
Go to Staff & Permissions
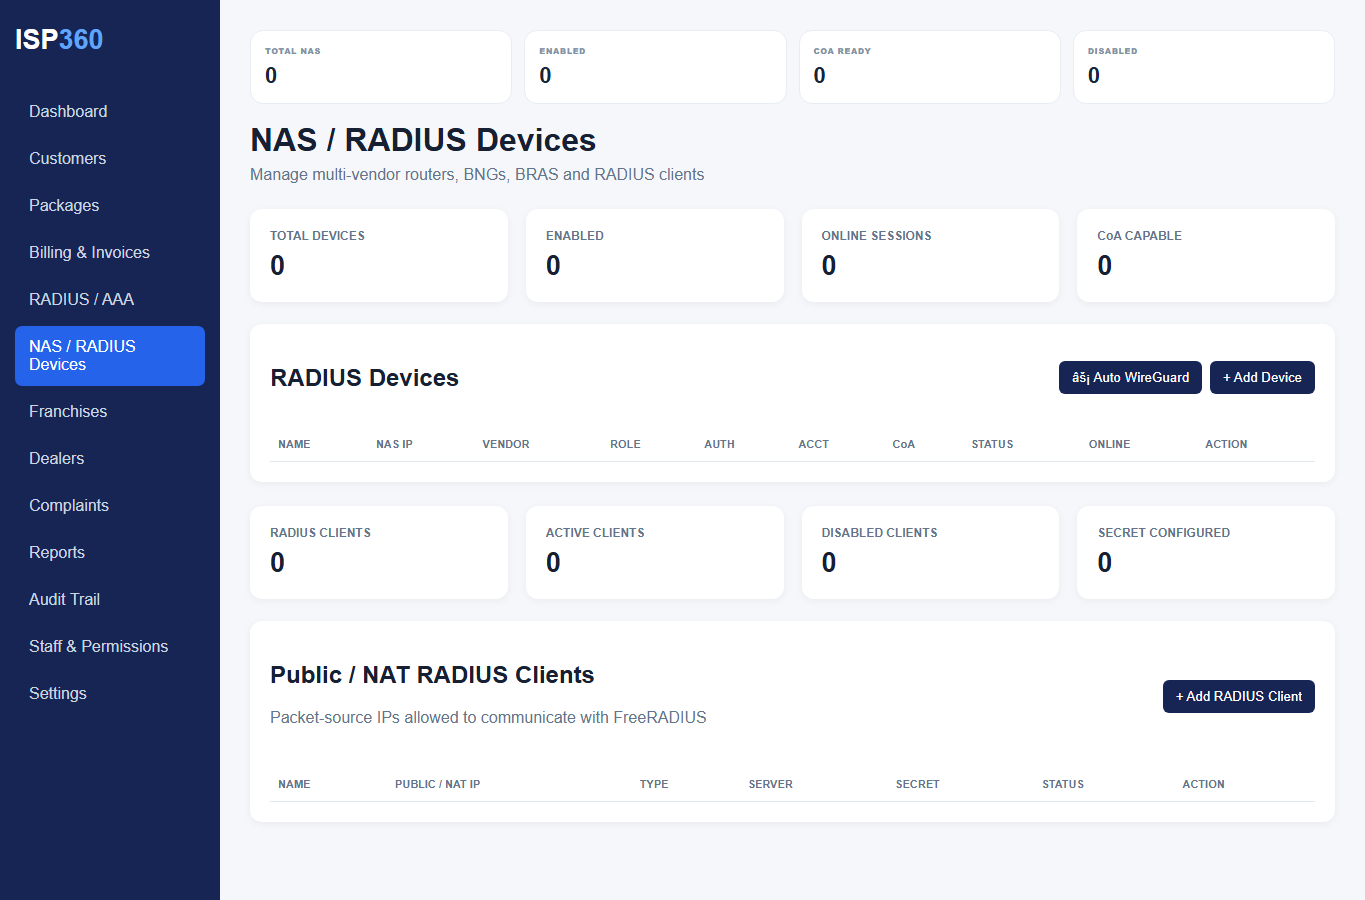[x=110, y=646]
